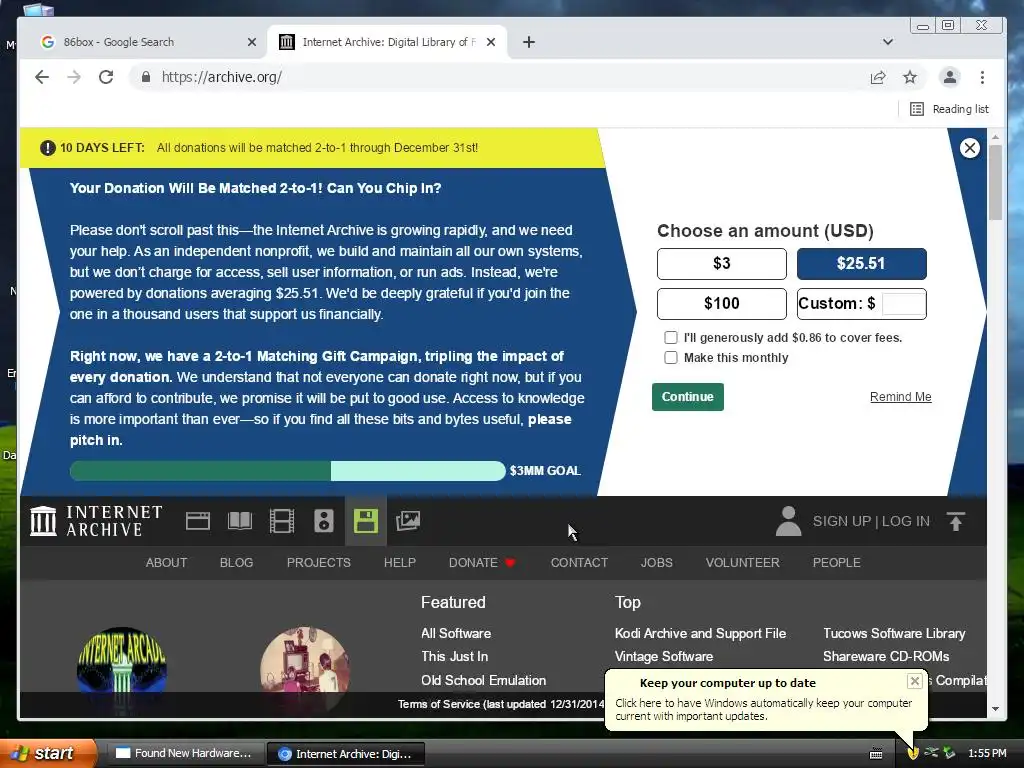Open the PEOPLE menu item

[x=837, y=563]
